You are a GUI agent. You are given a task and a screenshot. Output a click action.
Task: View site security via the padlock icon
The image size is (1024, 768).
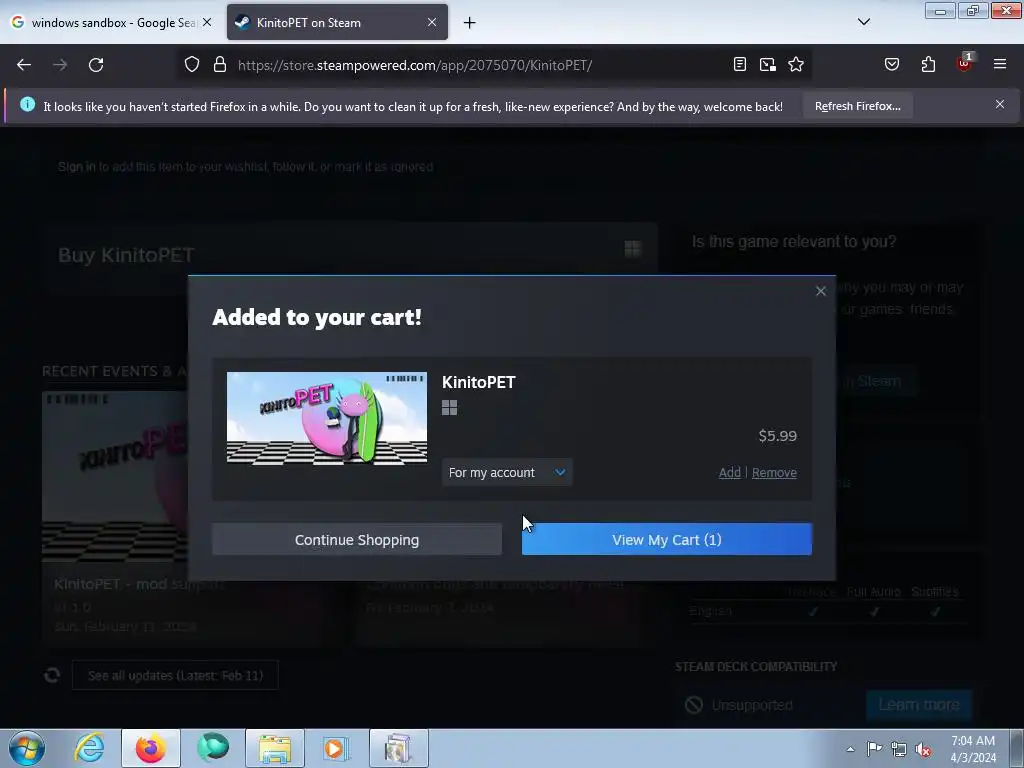pyautogui.click(x=220, y=65)
